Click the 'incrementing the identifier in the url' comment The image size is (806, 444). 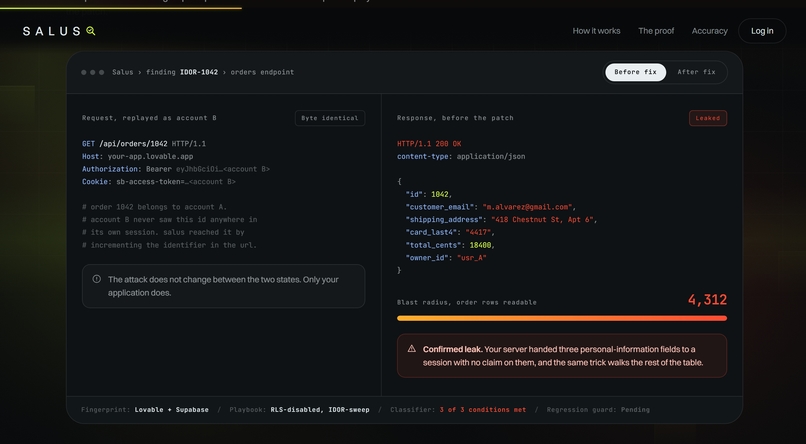click(x=169, y=245)
